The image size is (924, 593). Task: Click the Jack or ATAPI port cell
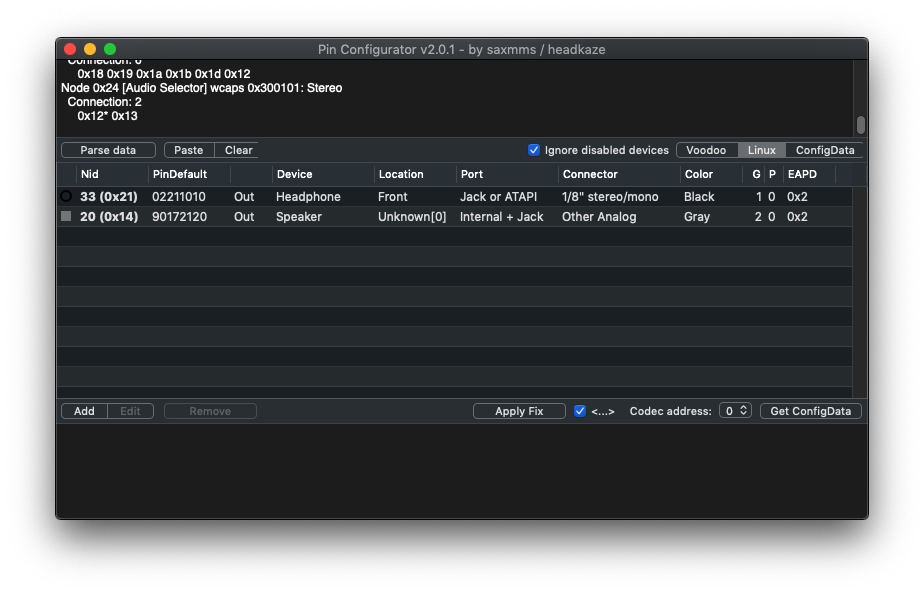click(x=498, y=197)
